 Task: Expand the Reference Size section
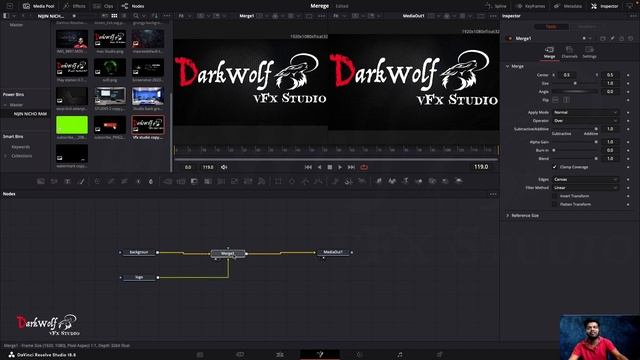[x=508, y=216]
